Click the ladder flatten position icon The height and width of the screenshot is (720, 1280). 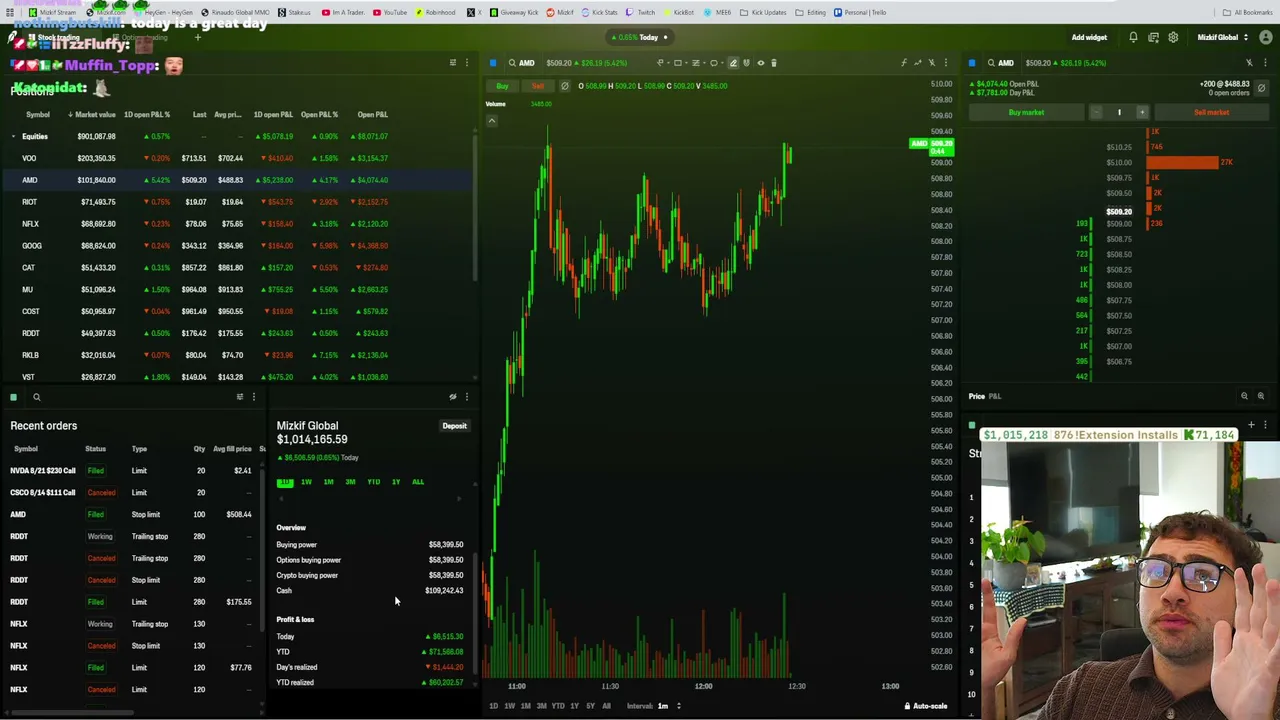pyautogui.click(x=1261, y=87)
